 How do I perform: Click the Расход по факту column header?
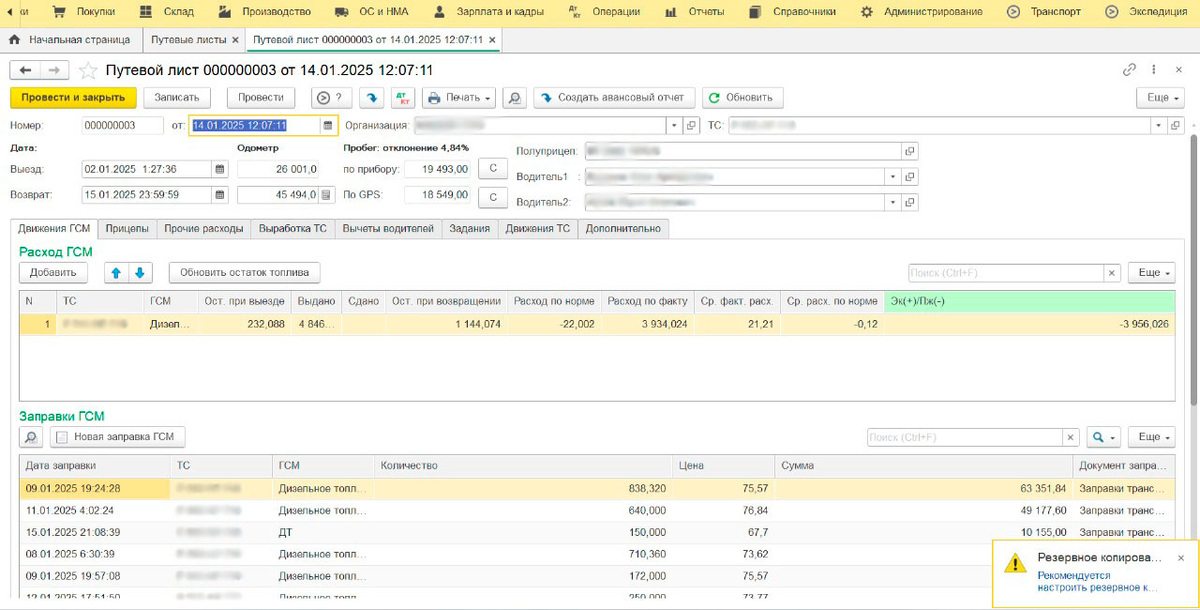click(647, 300)
